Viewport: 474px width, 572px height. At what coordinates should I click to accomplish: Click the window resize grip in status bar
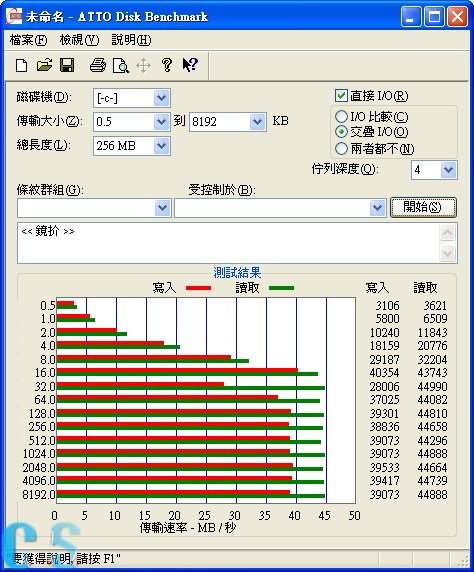pos(463,561)
